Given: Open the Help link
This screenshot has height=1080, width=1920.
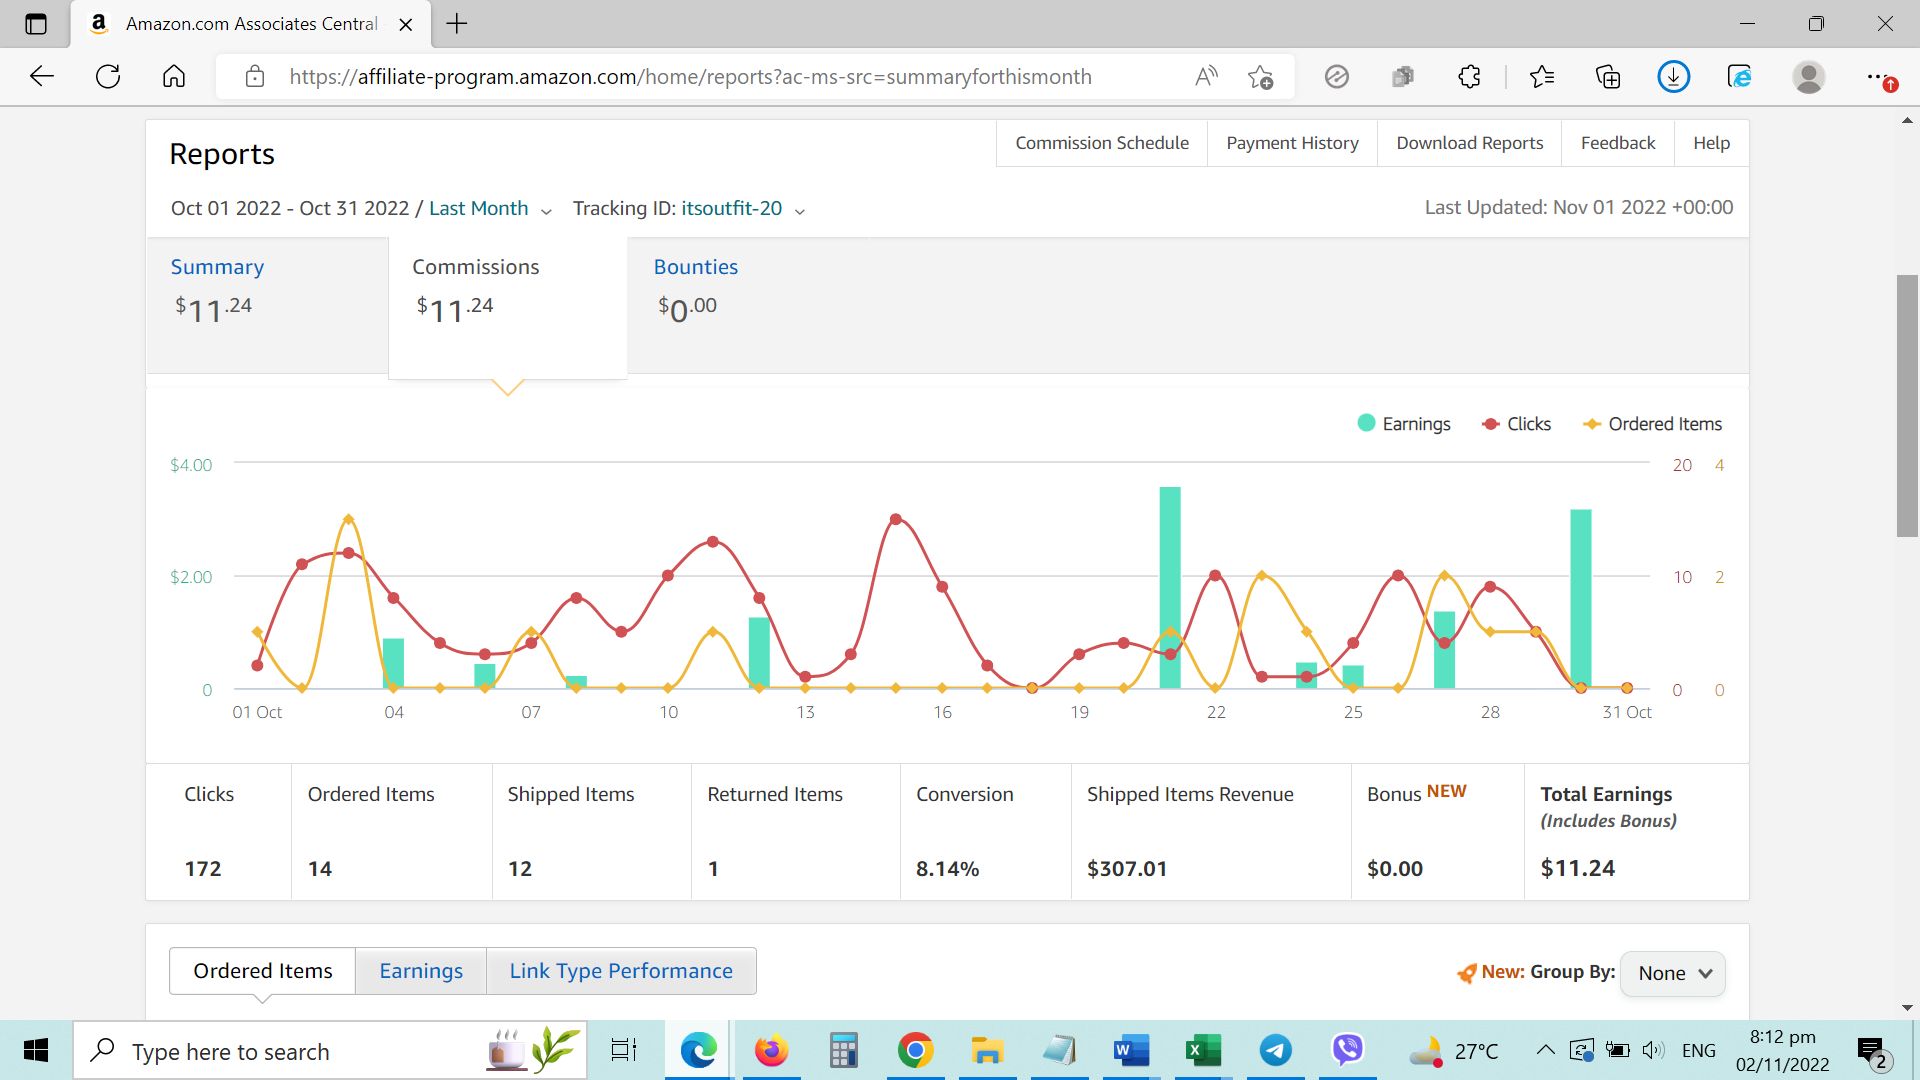Looking at the screenshot, I should point(1711,143).
